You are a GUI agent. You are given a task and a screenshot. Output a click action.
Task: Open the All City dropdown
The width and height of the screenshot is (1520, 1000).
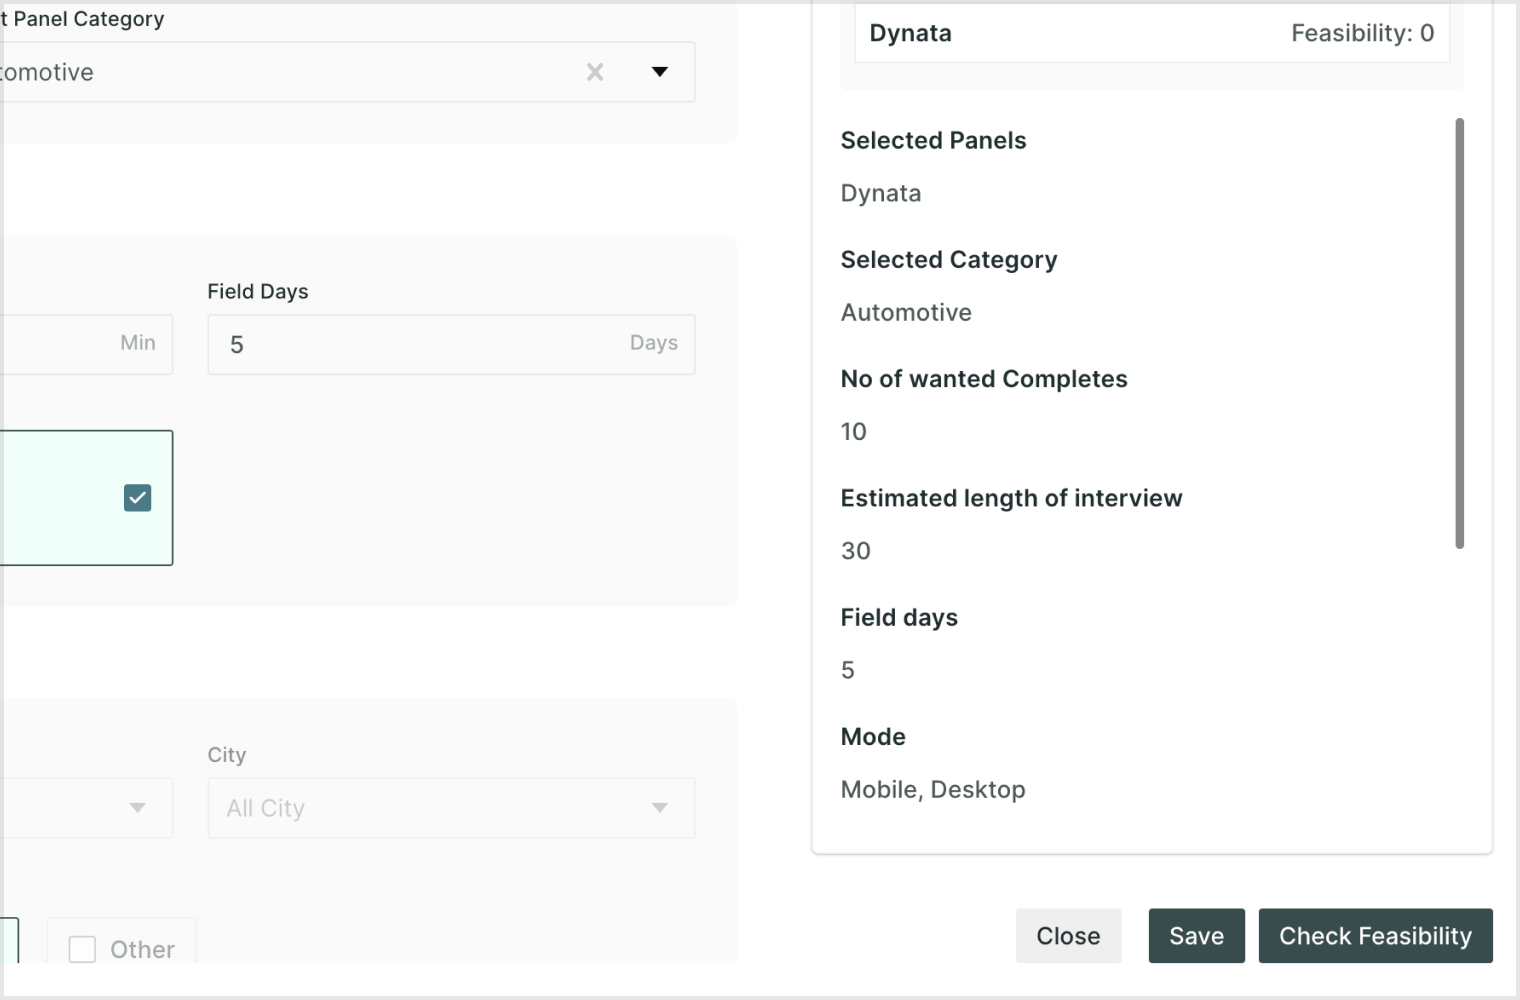(451, 808)
